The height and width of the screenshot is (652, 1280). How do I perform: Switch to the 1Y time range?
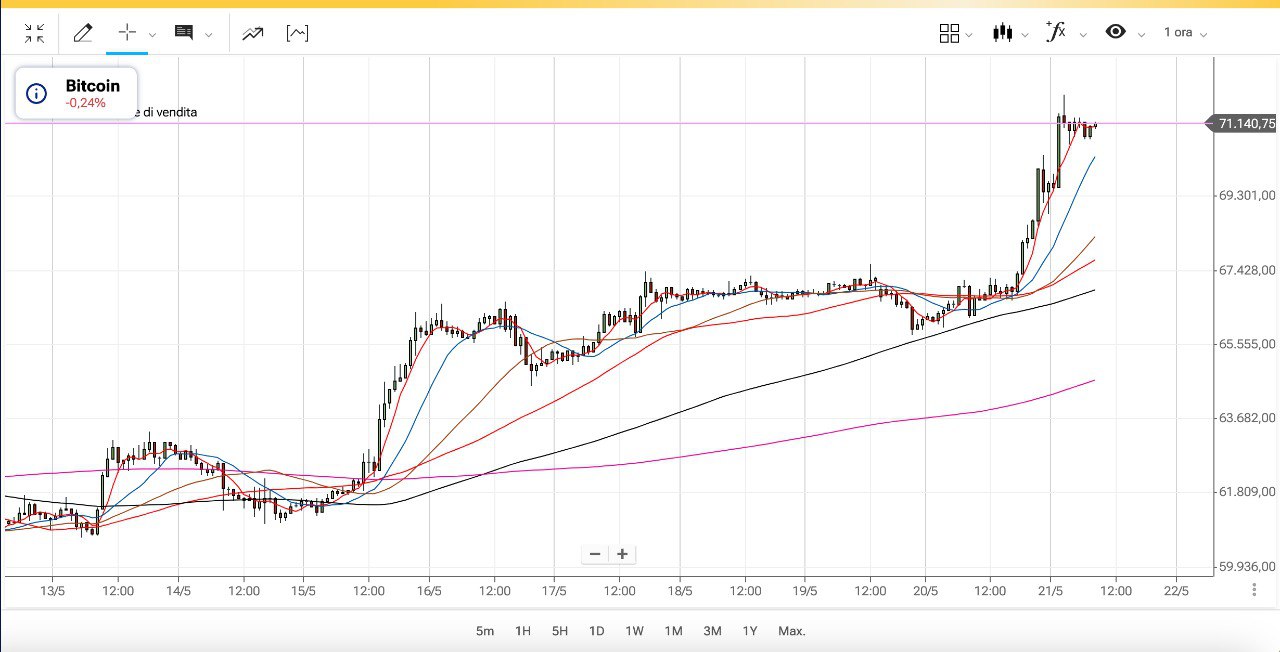point(750,631)
